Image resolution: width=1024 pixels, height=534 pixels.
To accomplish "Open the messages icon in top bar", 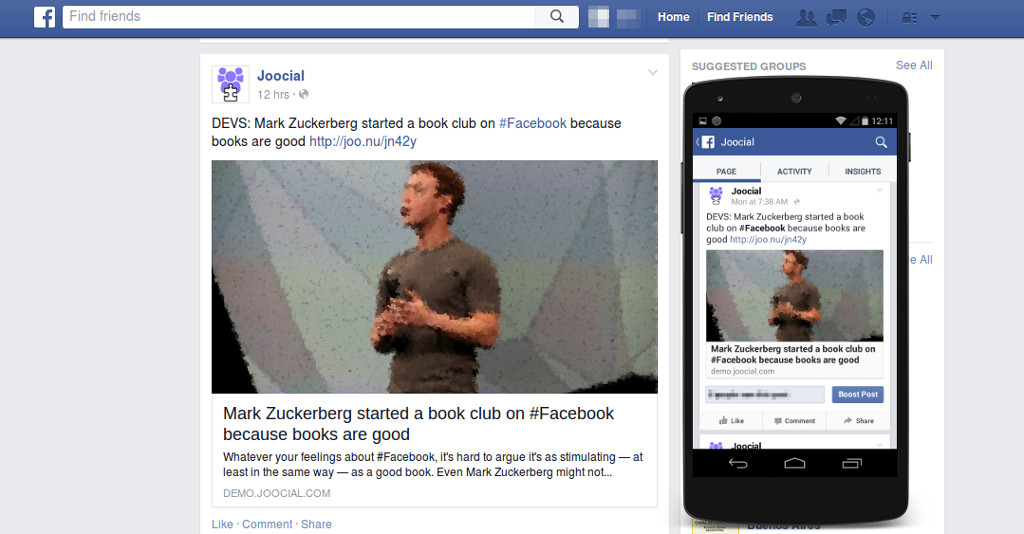I will 837,18.
